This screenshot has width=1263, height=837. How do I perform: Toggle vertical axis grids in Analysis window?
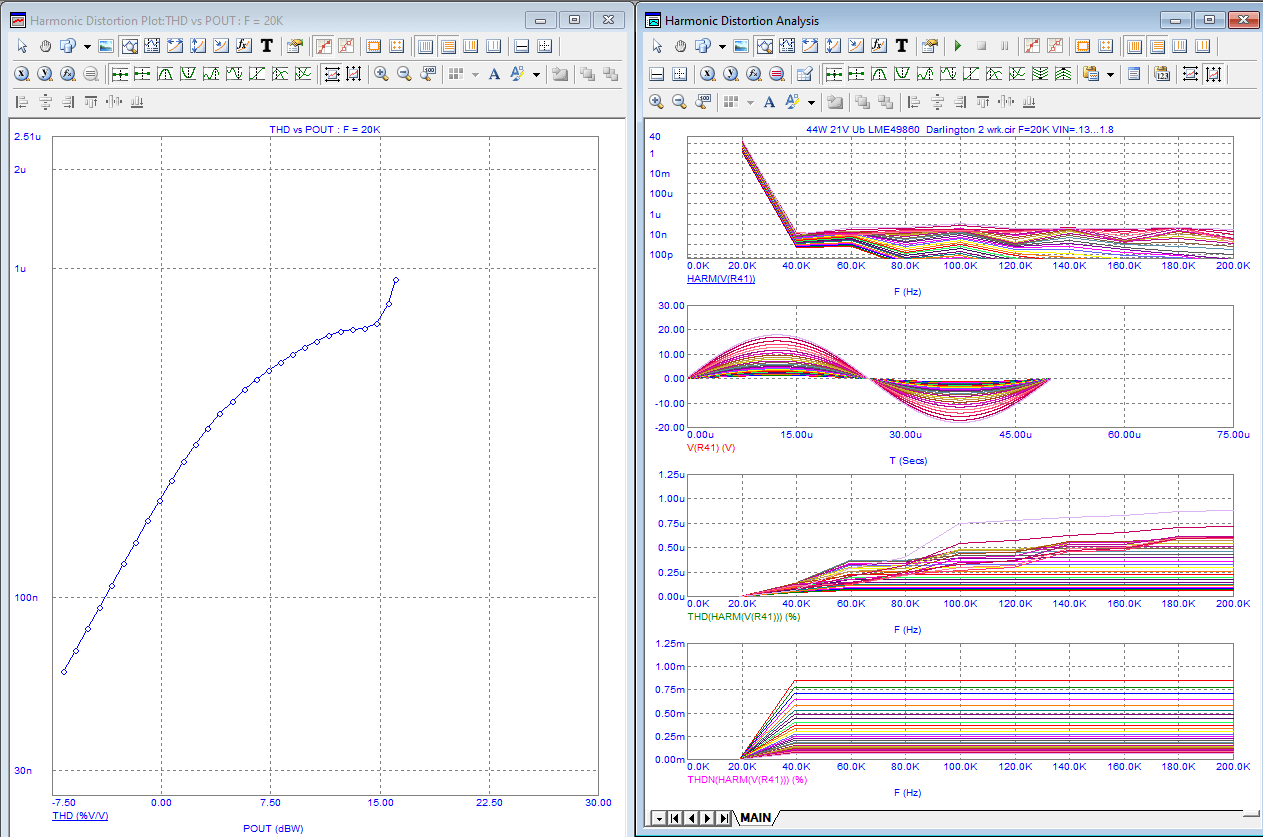pyautogui.click(x=1134, y=46)
